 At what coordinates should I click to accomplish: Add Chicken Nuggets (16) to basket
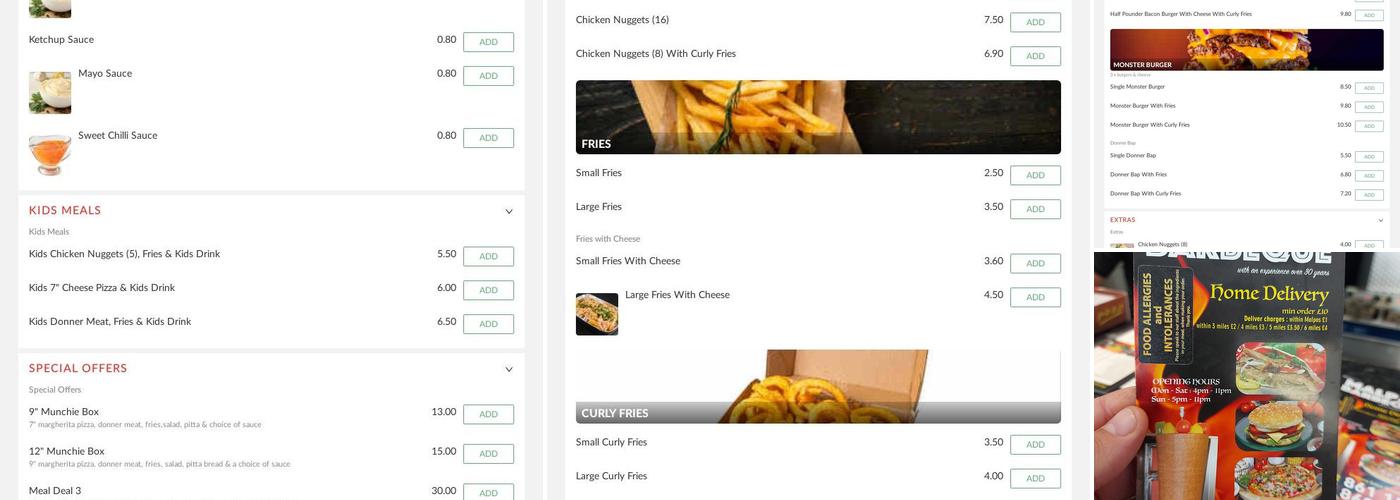pyautogui.click(x=1035, y=22)
